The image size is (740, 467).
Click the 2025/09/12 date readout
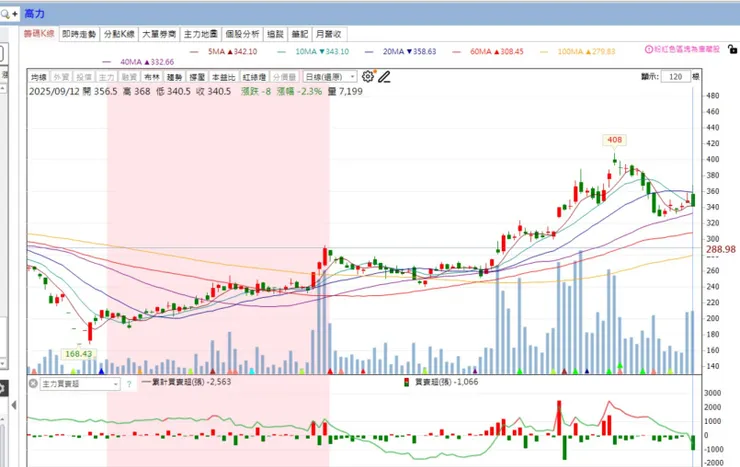tap(54, 91)
